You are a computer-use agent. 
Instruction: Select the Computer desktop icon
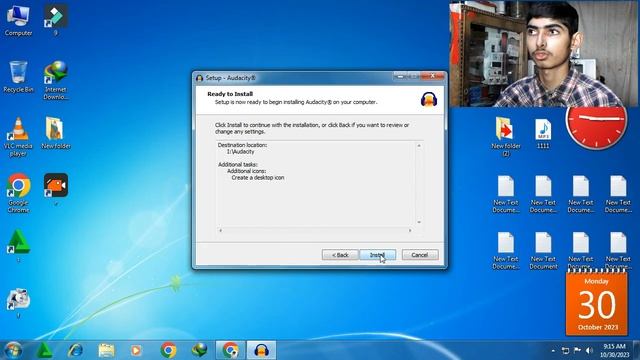[x=18, y=21]
